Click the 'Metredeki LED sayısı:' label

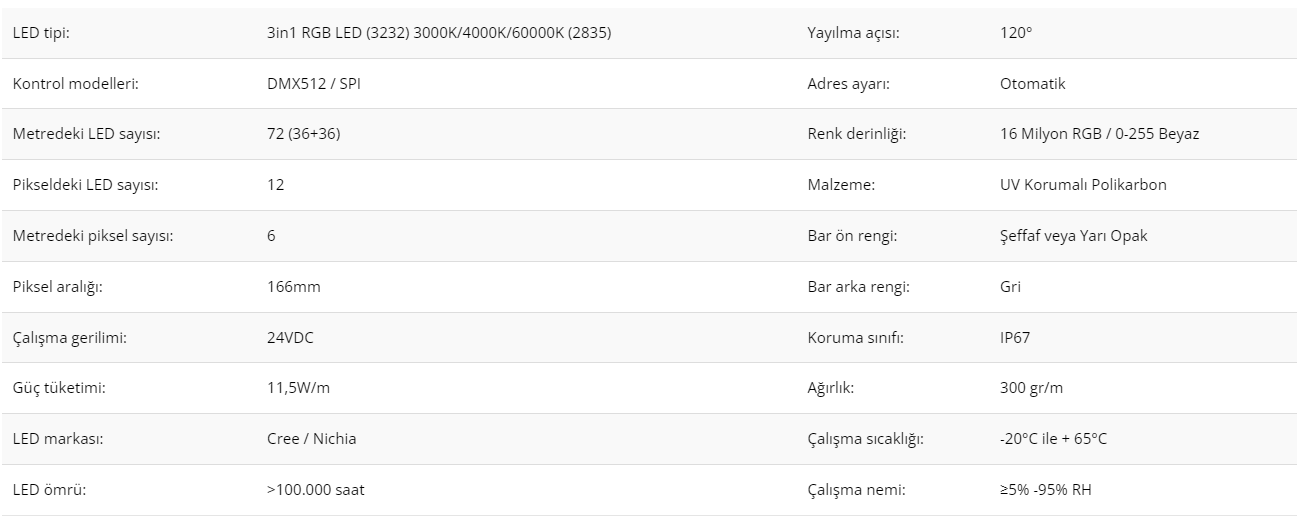pos(86,134)
